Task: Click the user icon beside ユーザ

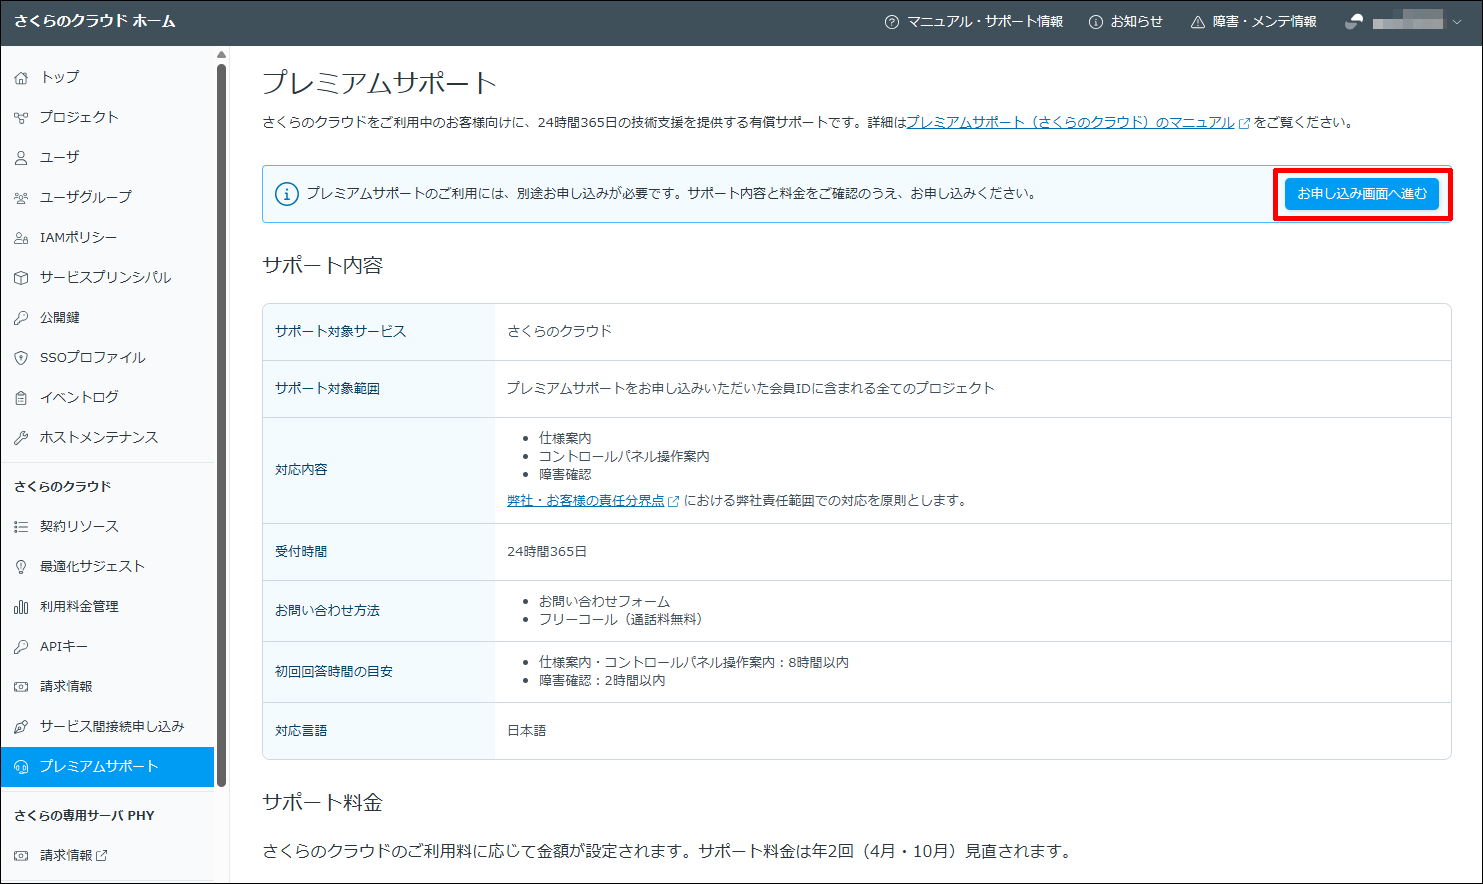Action: 21,158
